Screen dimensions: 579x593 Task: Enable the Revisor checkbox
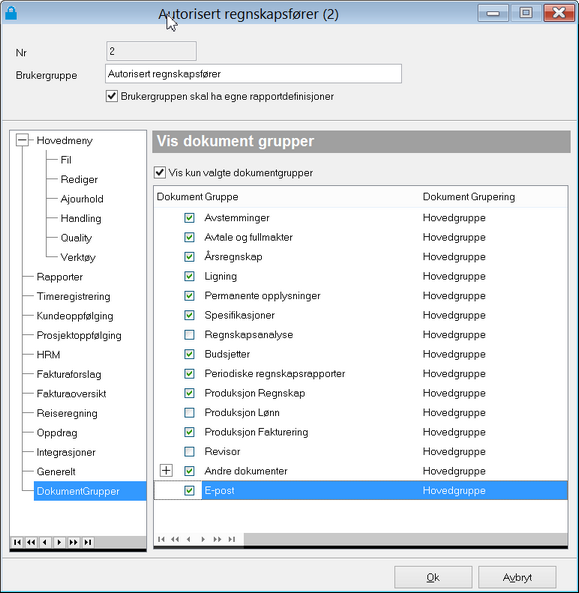[189, 452]
